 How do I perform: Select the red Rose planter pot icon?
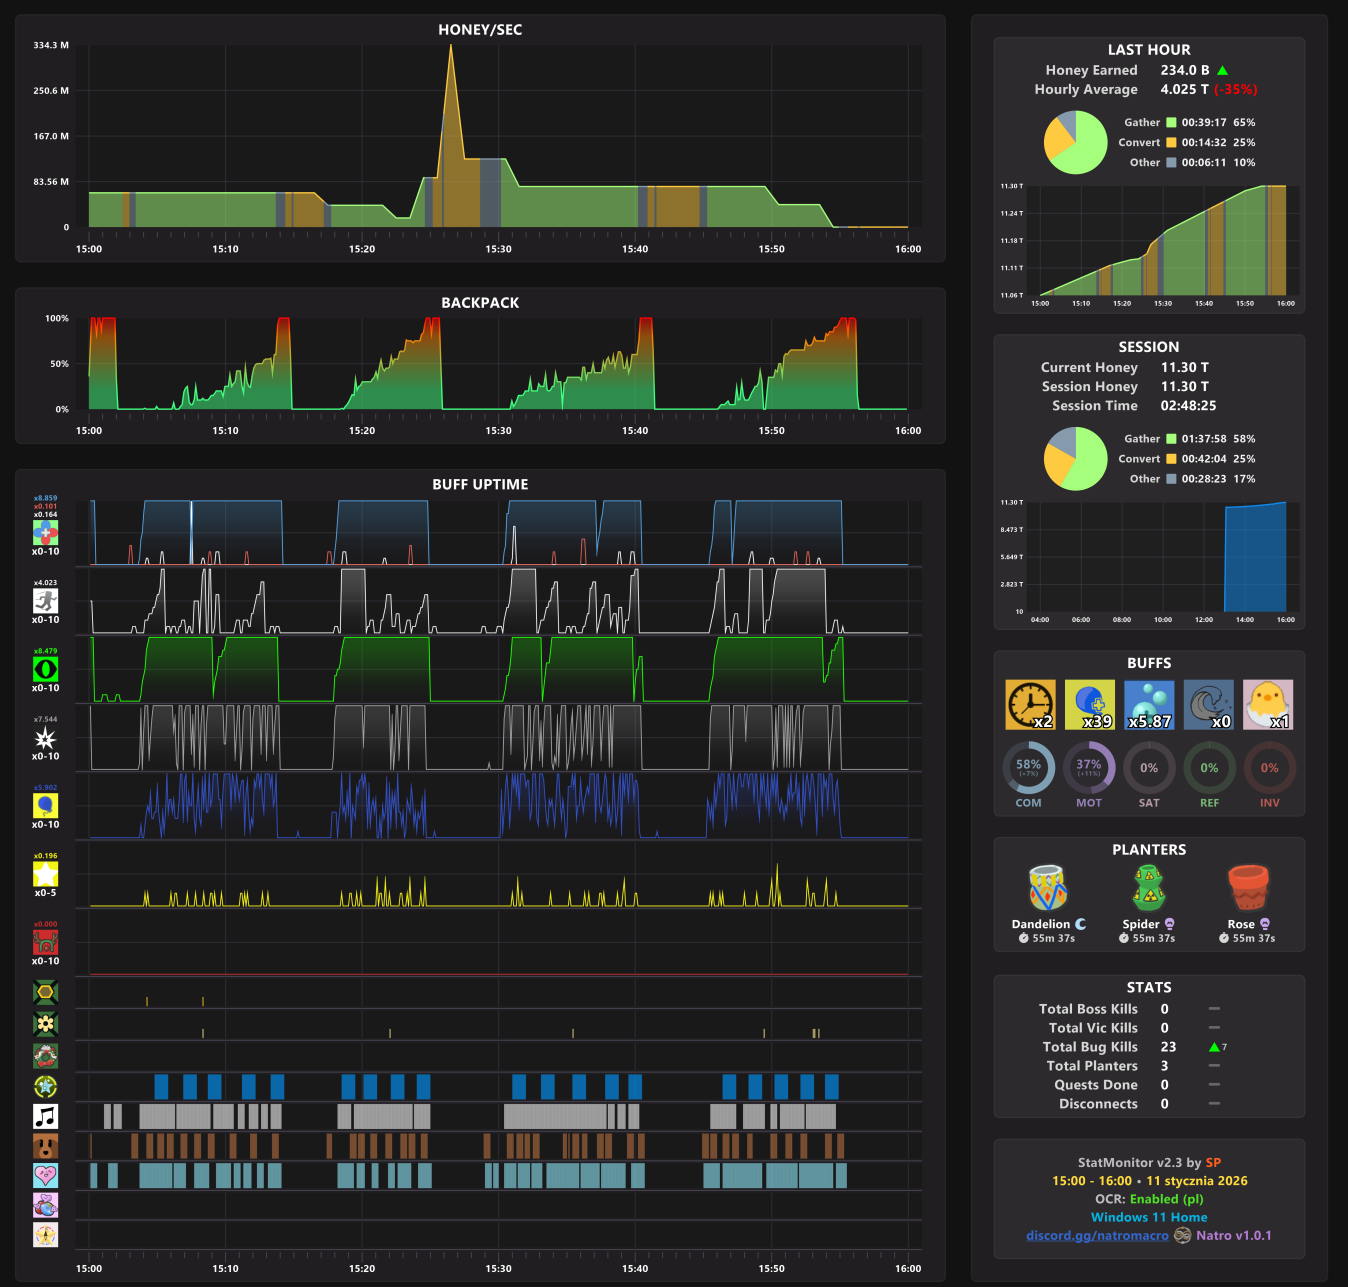[1249, 887]
